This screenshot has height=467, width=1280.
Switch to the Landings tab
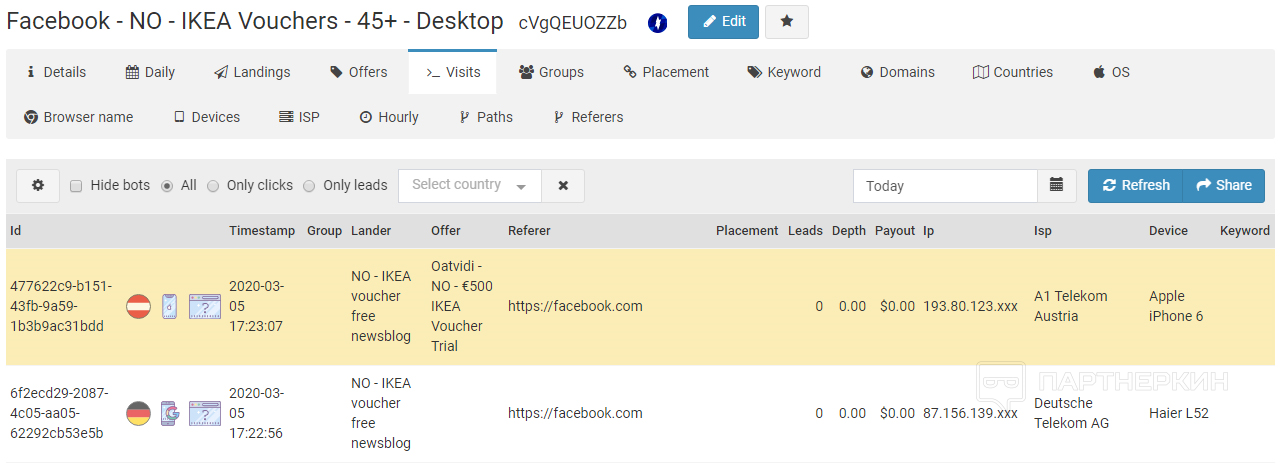[252, 72]
